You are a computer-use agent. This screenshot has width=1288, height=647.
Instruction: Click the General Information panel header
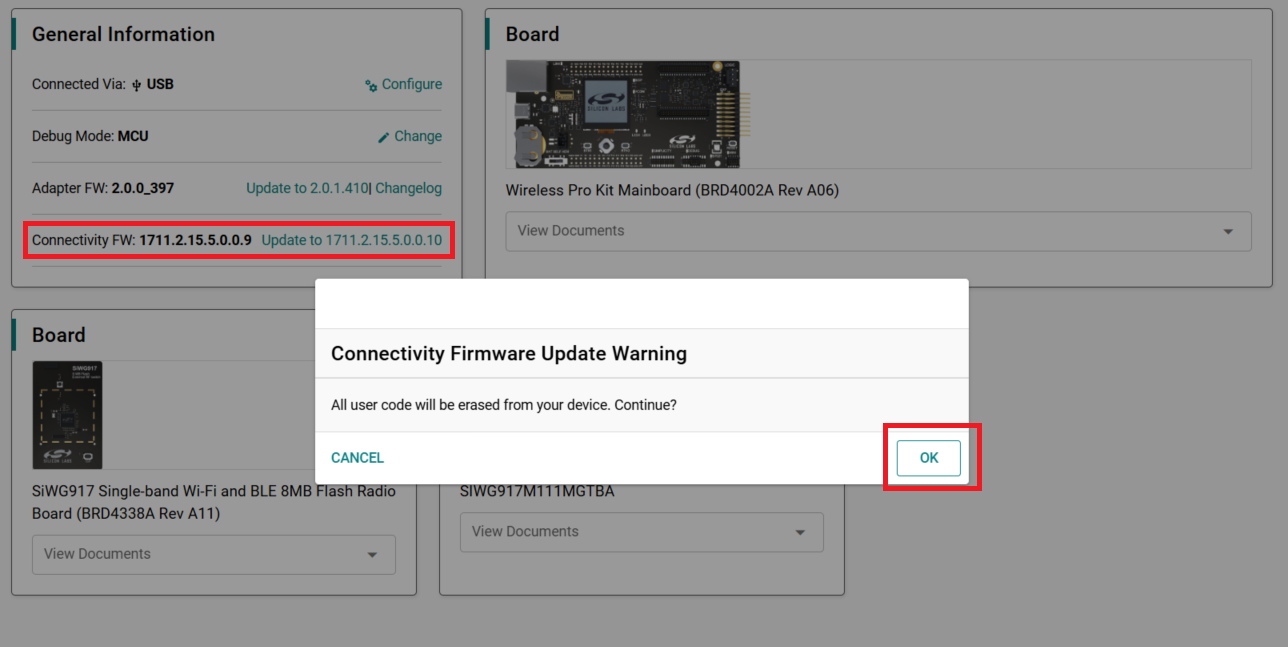coord(123,33)
